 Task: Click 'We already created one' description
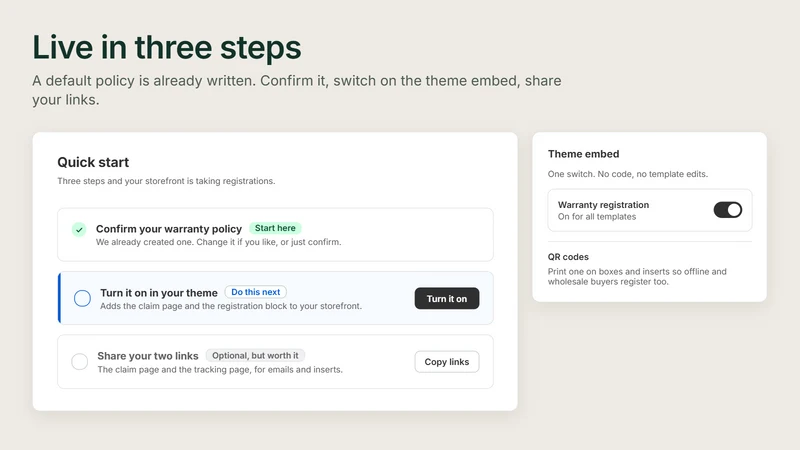(218, 242)
